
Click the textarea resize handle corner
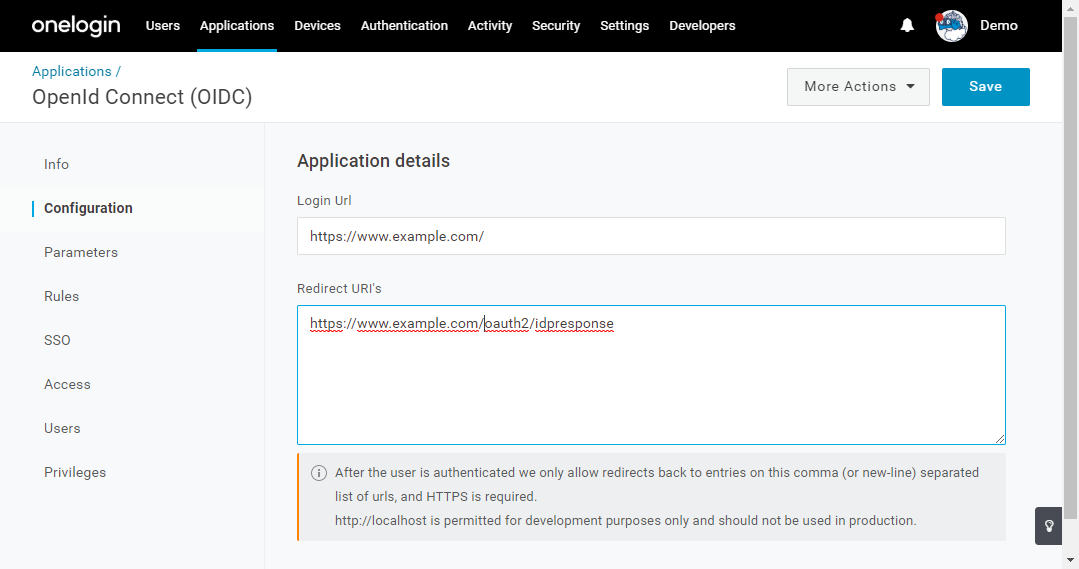[1000, 438]
